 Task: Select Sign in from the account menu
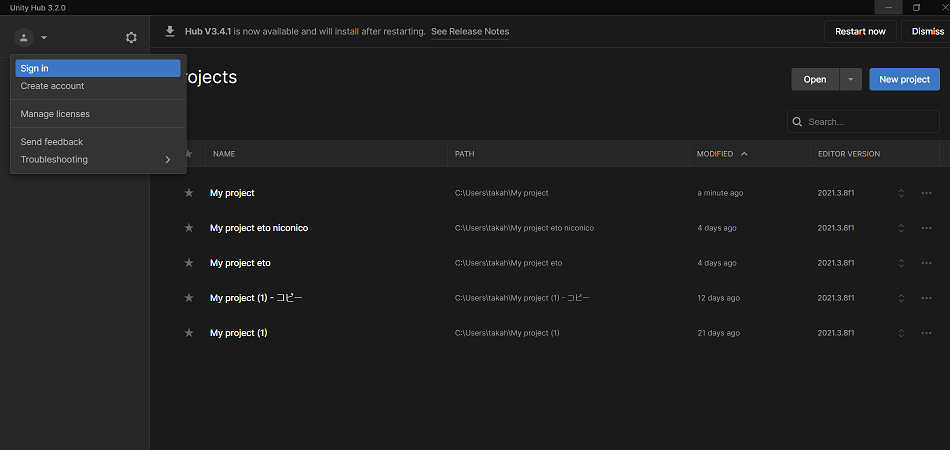[x=97, y=68]
